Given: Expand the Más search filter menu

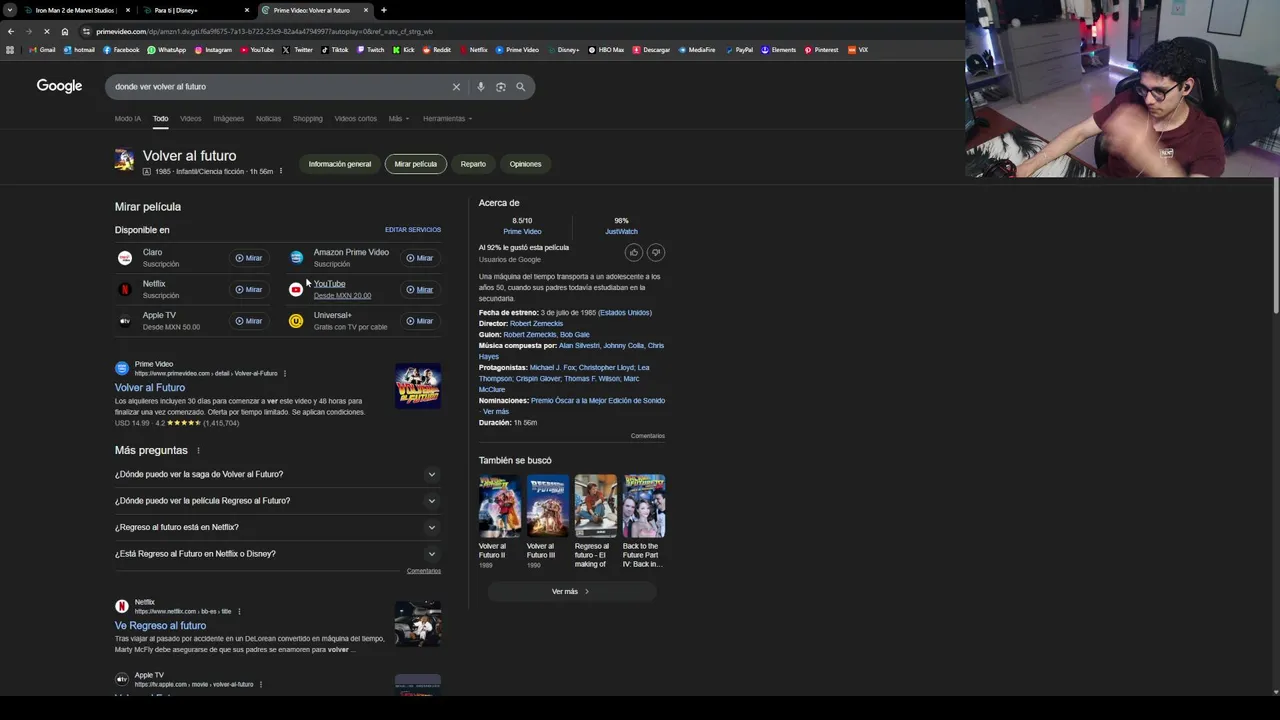Looking at the screenshot, I should pyautogui.click(x=398, y=118).
